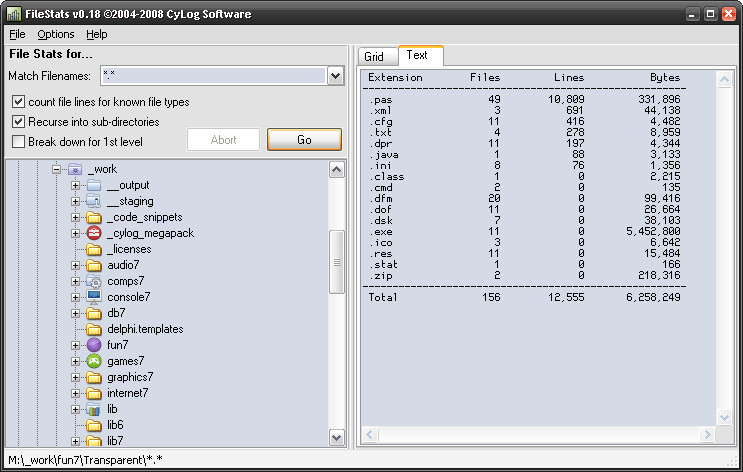Viewport: 743px width, 472px height.
Task: Expand the fun7 tree node
Action: coord(75,345)
